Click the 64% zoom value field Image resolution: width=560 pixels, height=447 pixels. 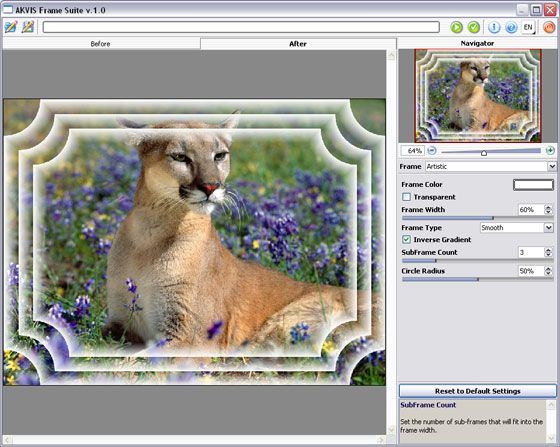[412, 151]
